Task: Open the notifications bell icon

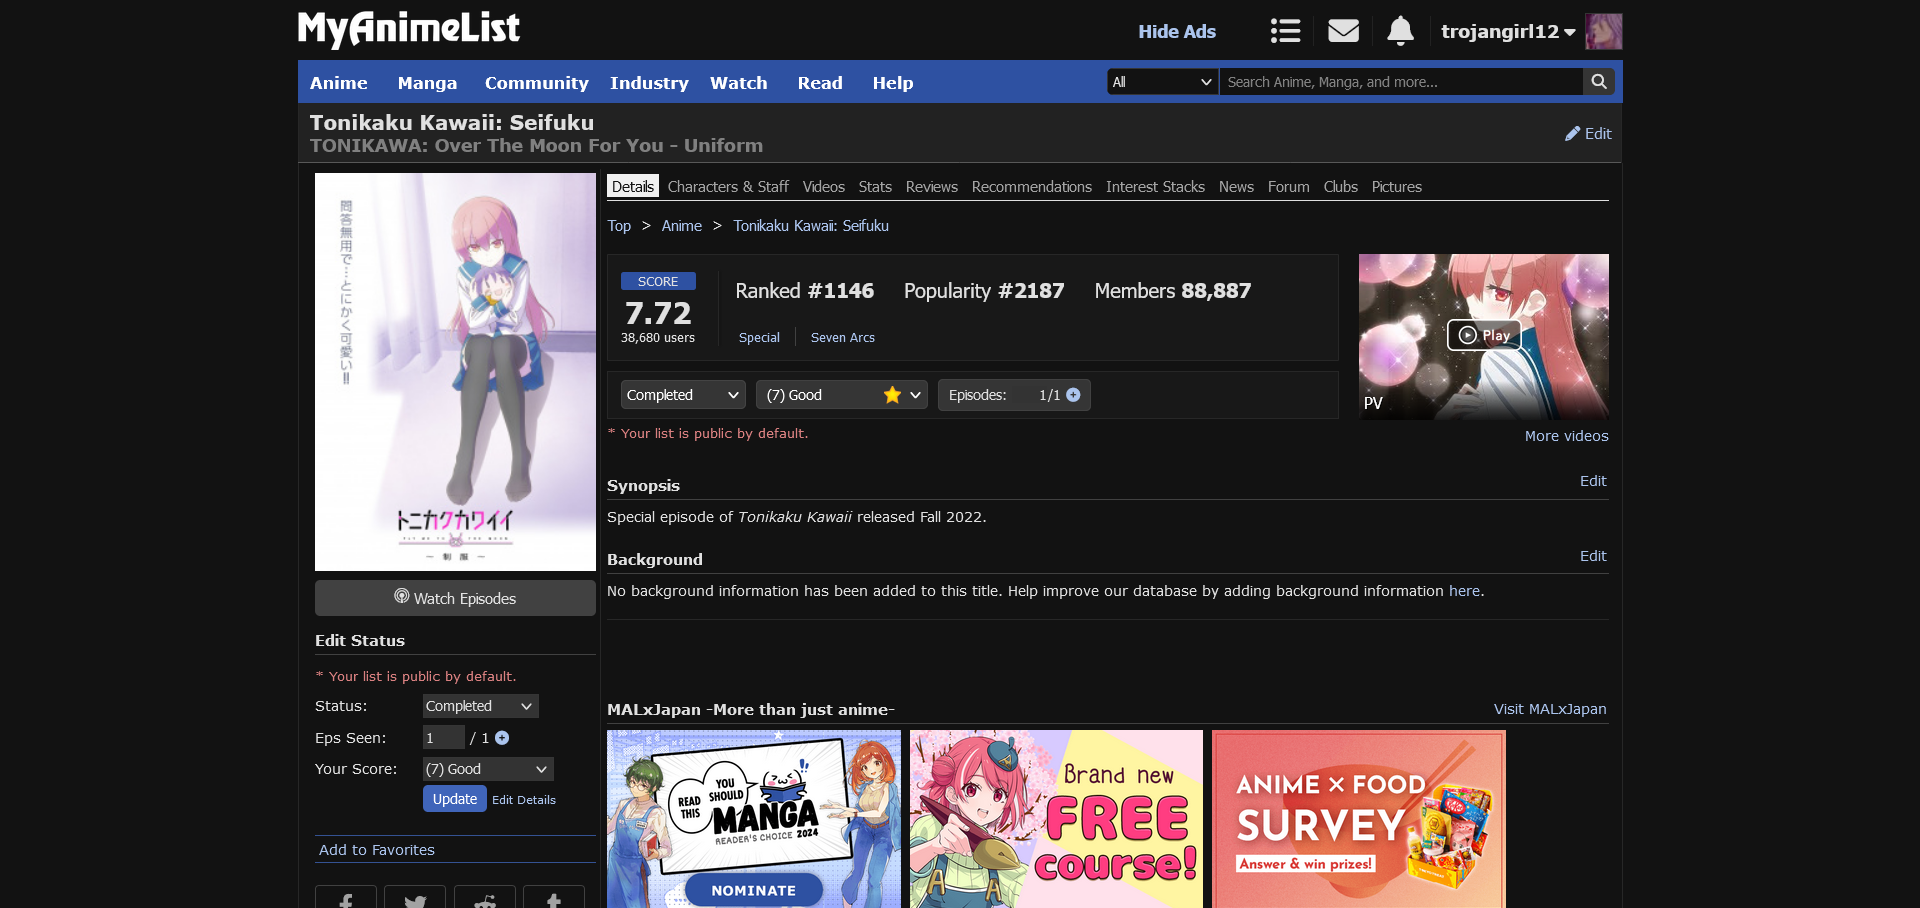Action: 1400,31
